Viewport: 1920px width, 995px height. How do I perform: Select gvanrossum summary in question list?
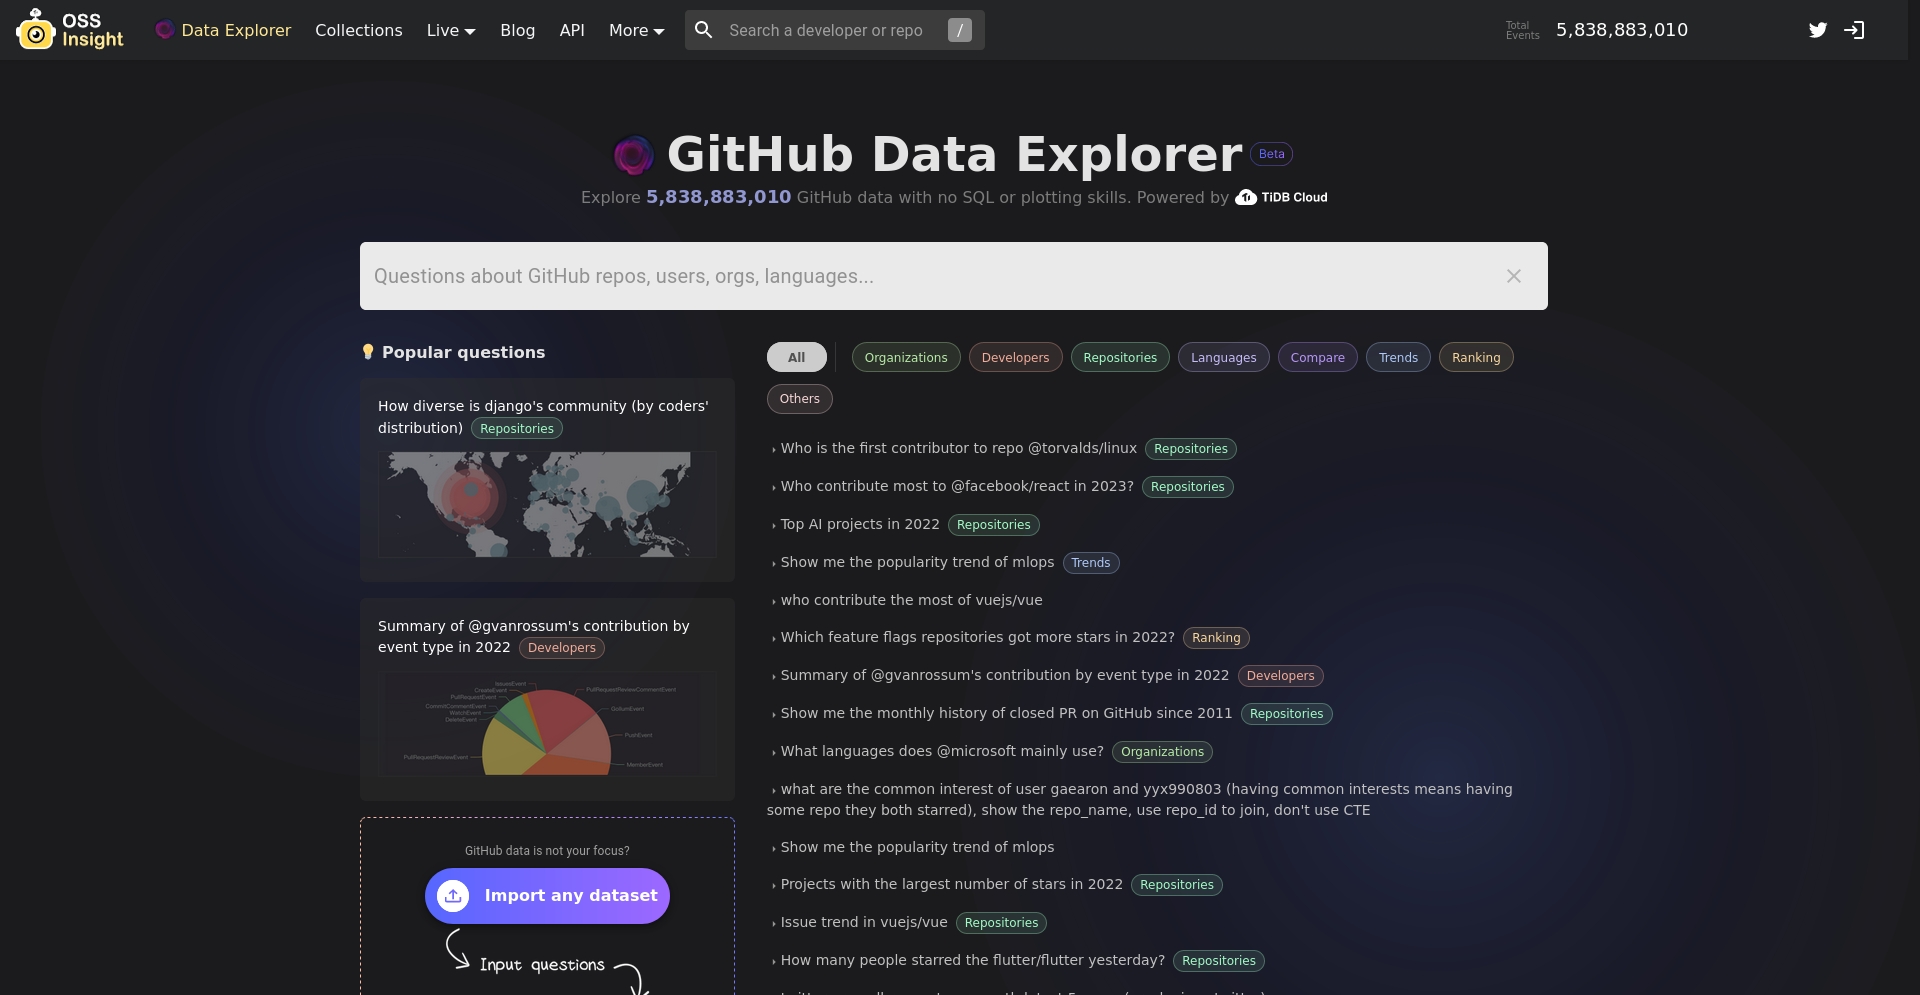1004,675
